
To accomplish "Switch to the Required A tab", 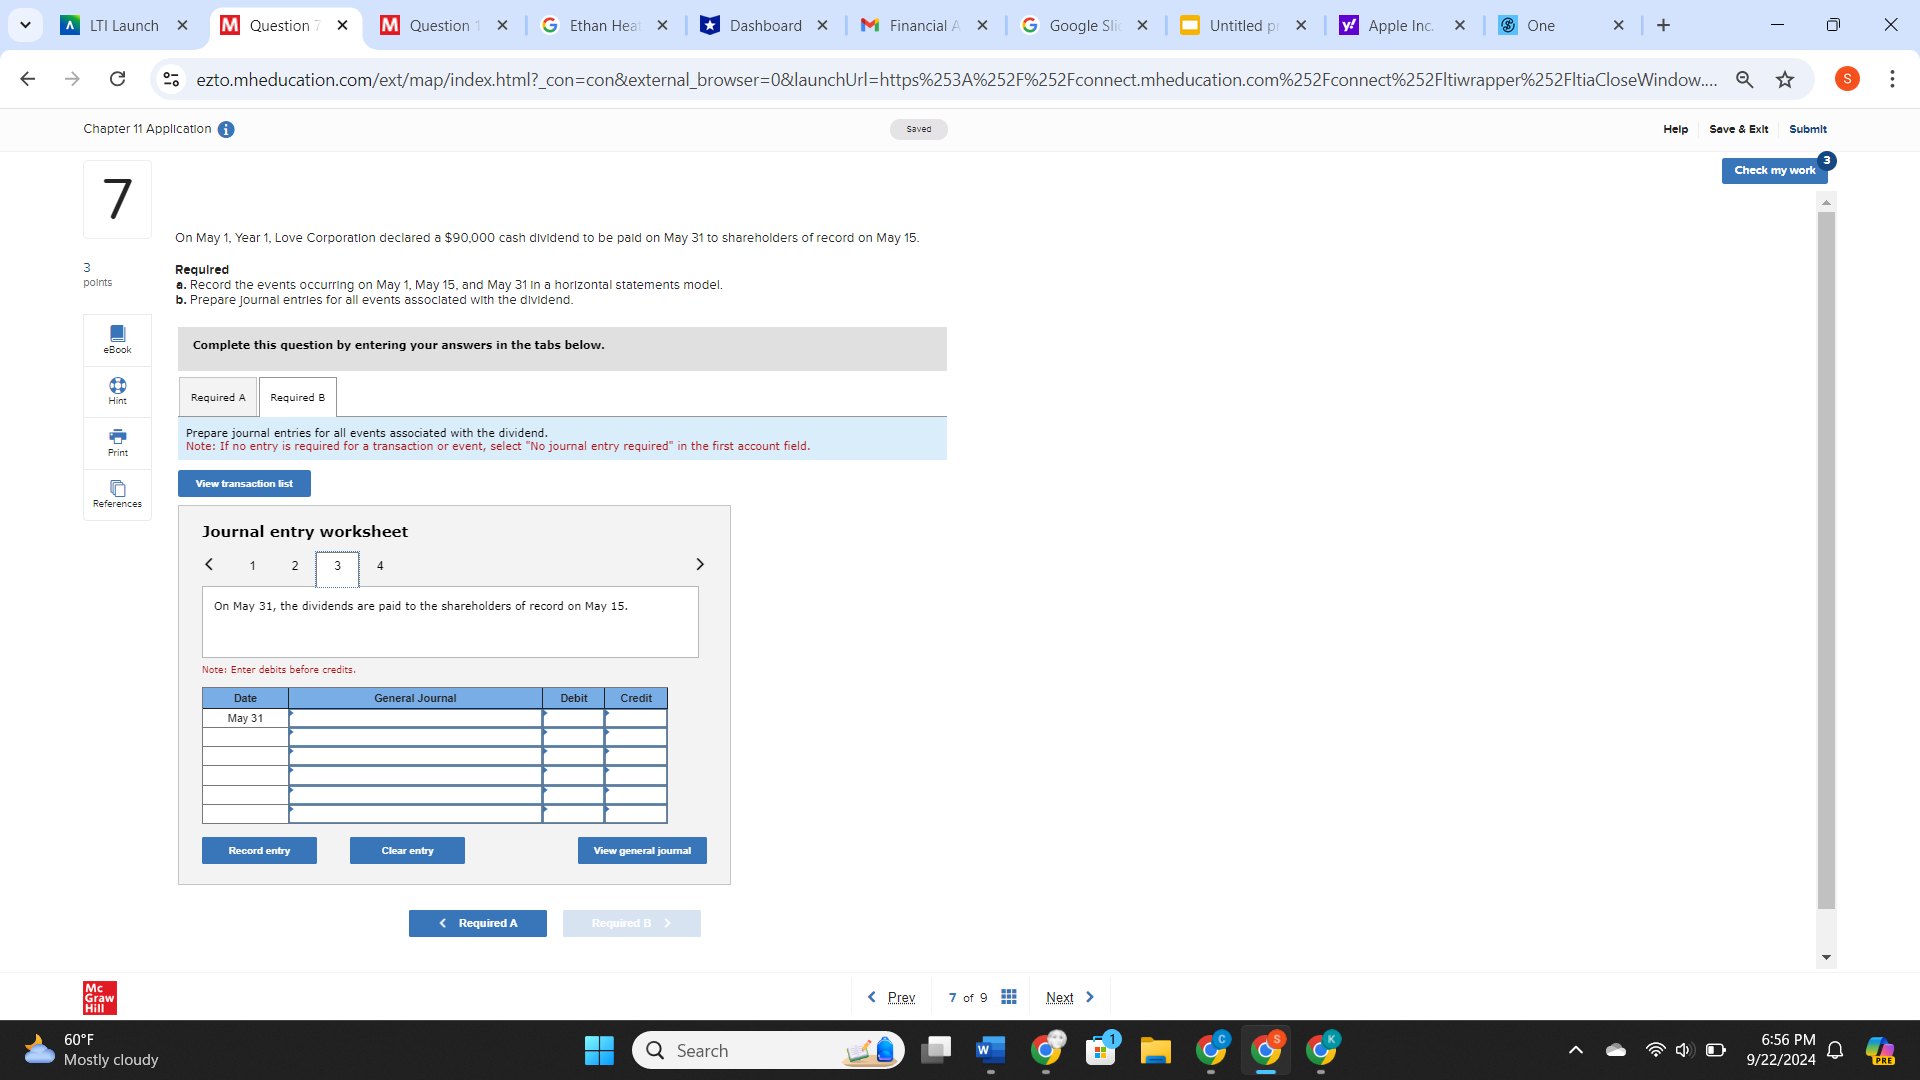I will [x=217, y=397].
